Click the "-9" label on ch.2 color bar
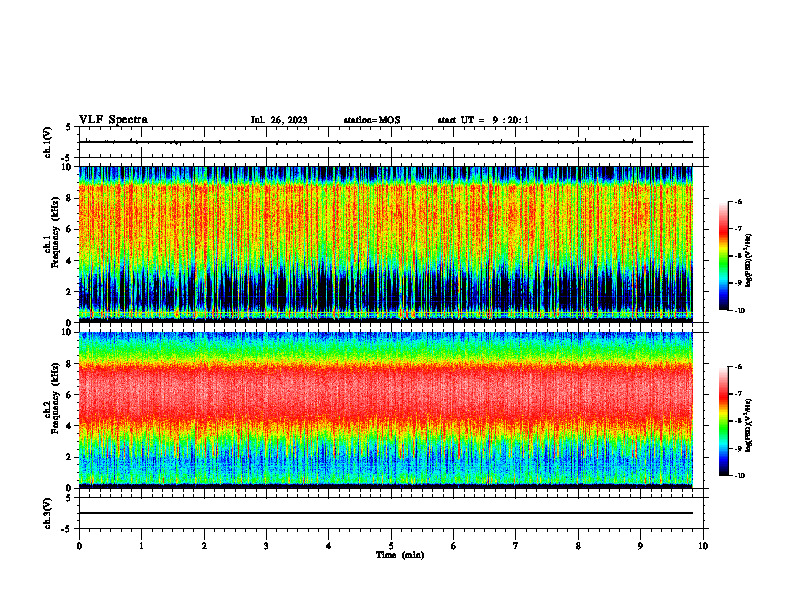The height and width of the screenshot is (612, 792). click(x=738, y=448)
